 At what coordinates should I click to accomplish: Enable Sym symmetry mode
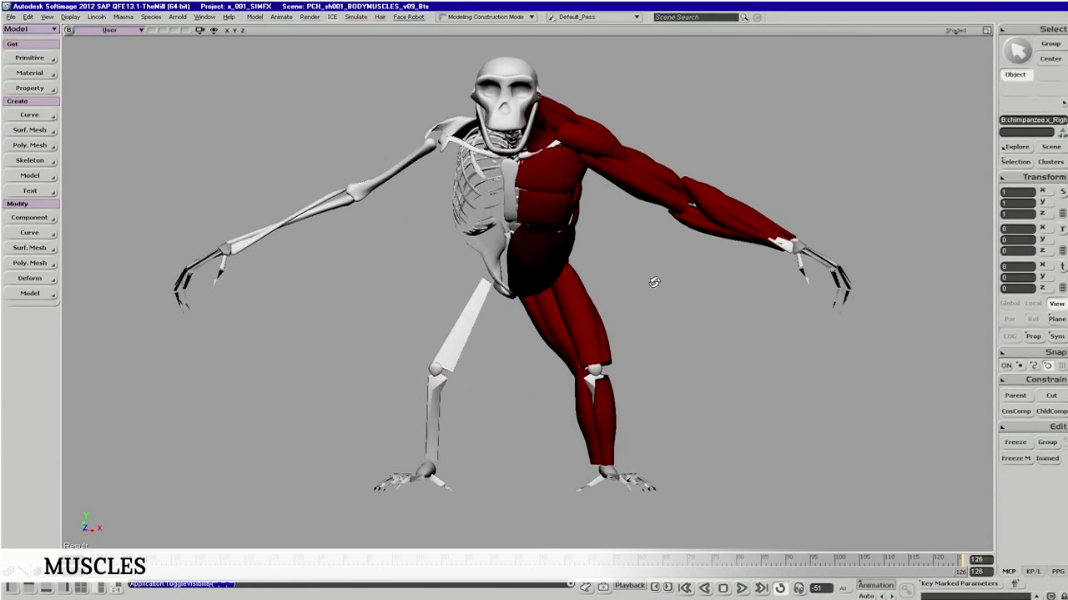(1056, 337)
